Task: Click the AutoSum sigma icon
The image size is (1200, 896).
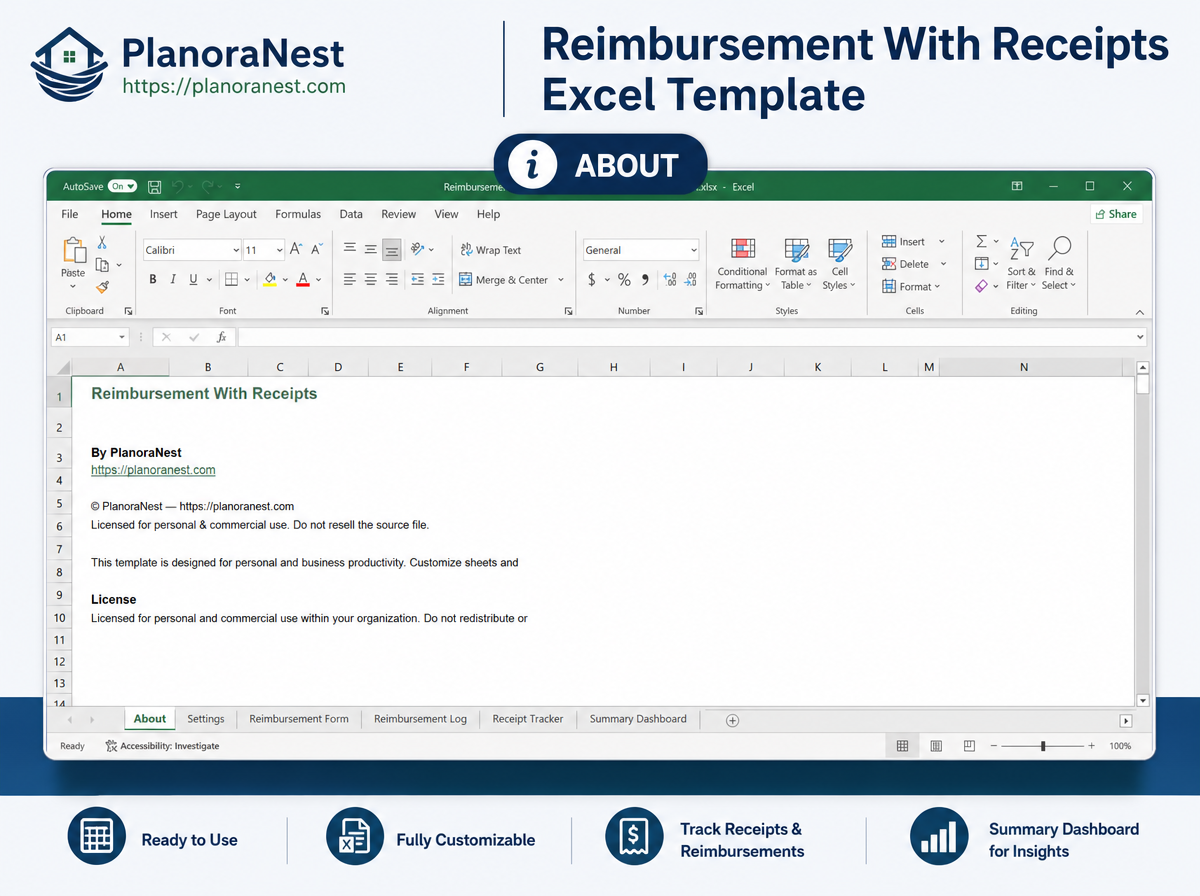Action: tap(981, 242)
